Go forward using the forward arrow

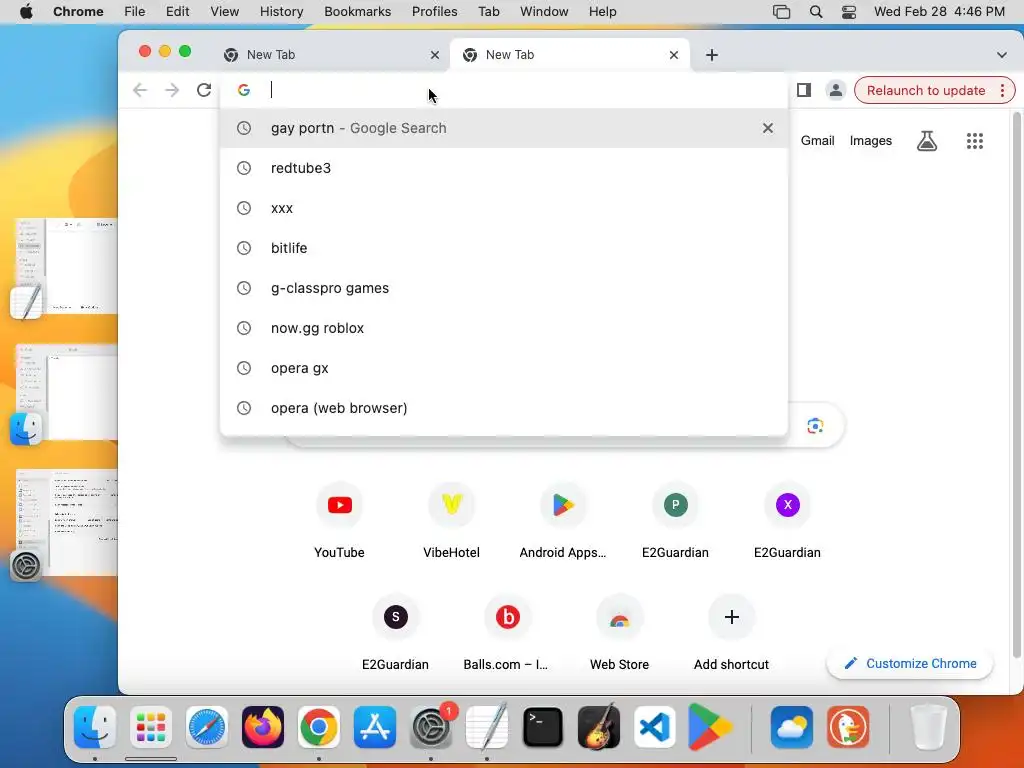[x=172, y=90]
